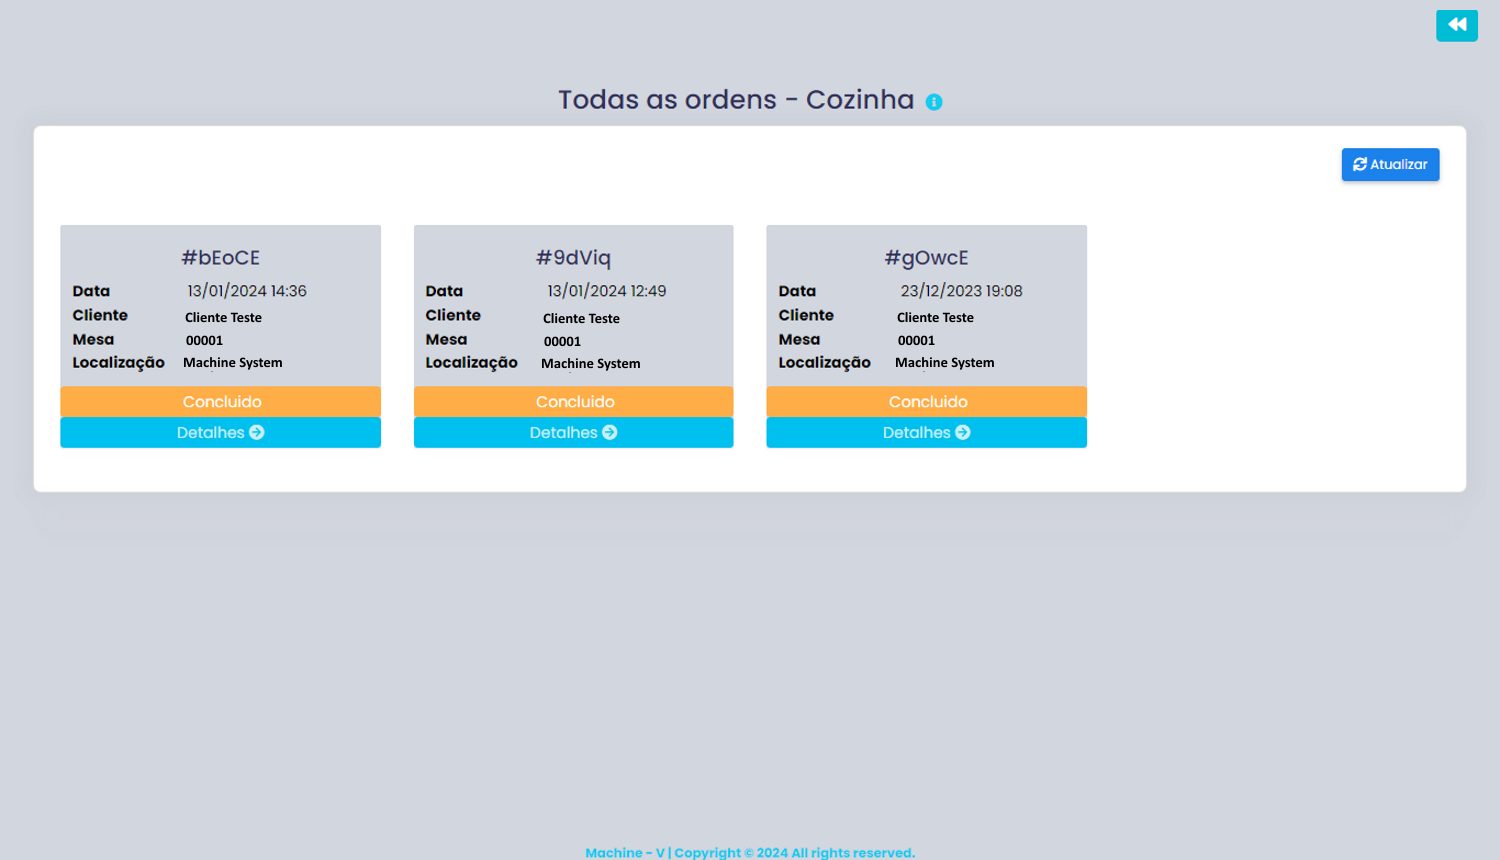Click the Todas as ordens - Cozinha heading

(x=736, y=100)
